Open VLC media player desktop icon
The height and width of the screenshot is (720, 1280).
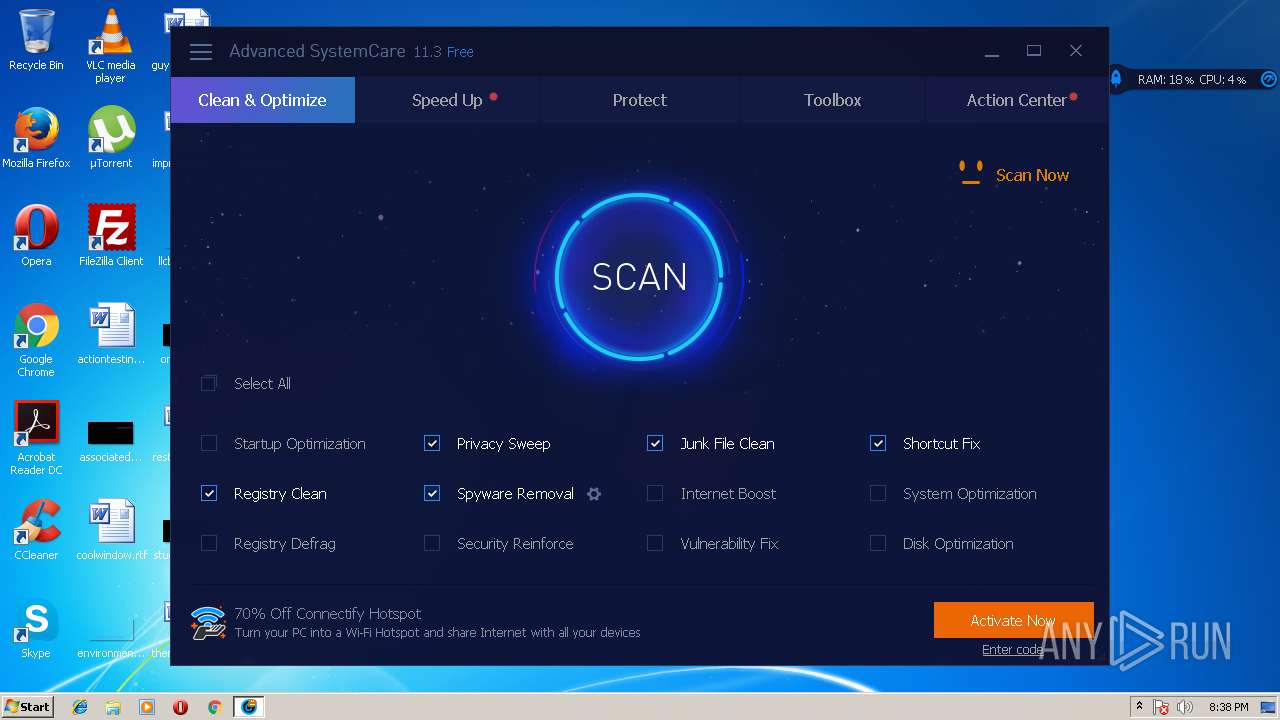point(110,46)
